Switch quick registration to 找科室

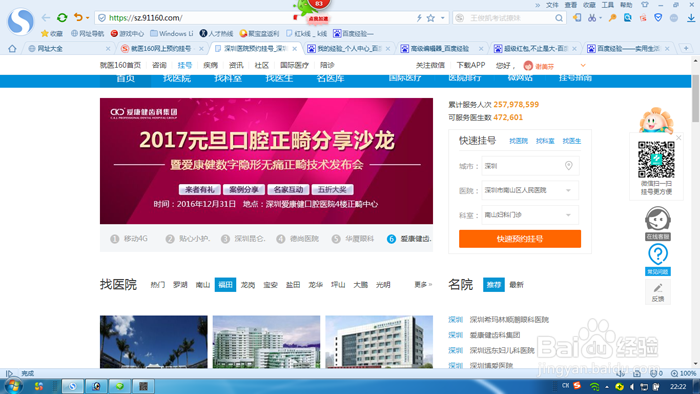(x=545, y=141)
